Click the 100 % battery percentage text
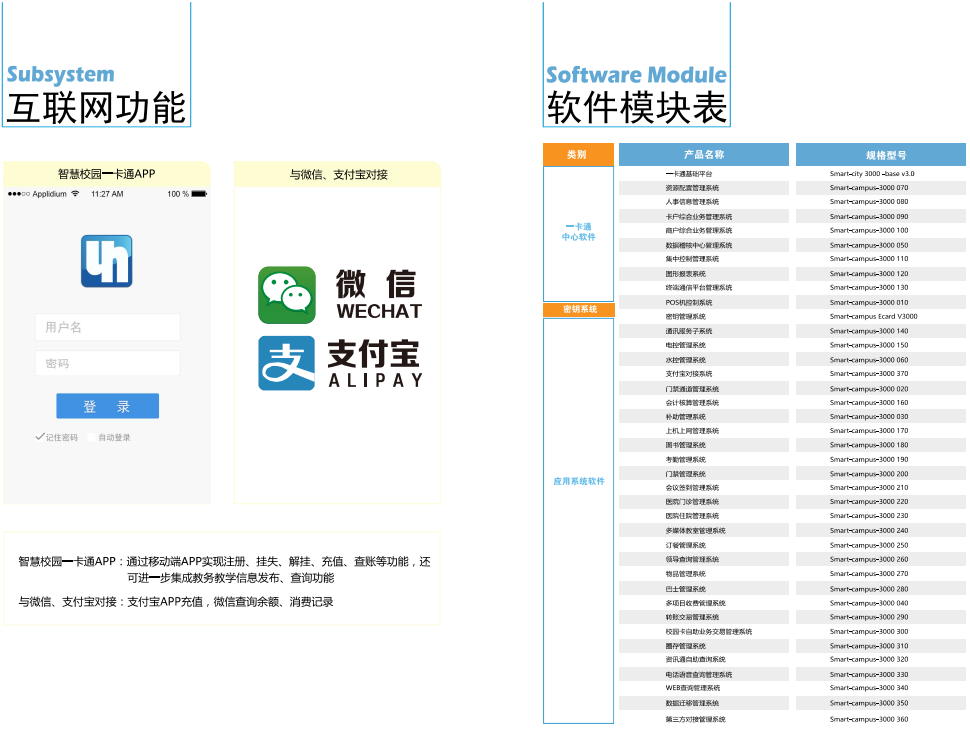970x729 pixels. click(x=178, y=194)
